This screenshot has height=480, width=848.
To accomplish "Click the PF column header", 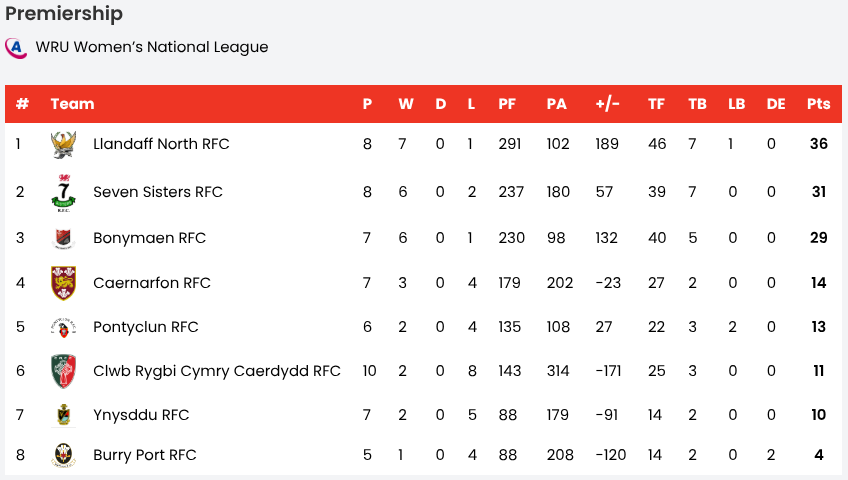I will pyautogui.click(x=507, y=104).
